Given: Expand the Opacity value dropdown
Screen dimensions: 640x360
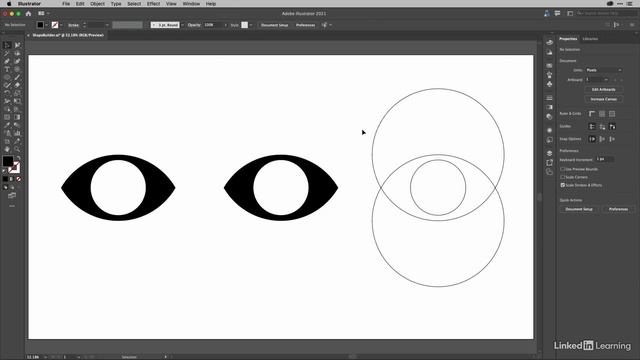Looking at the screenshot, I should point(225,25).
